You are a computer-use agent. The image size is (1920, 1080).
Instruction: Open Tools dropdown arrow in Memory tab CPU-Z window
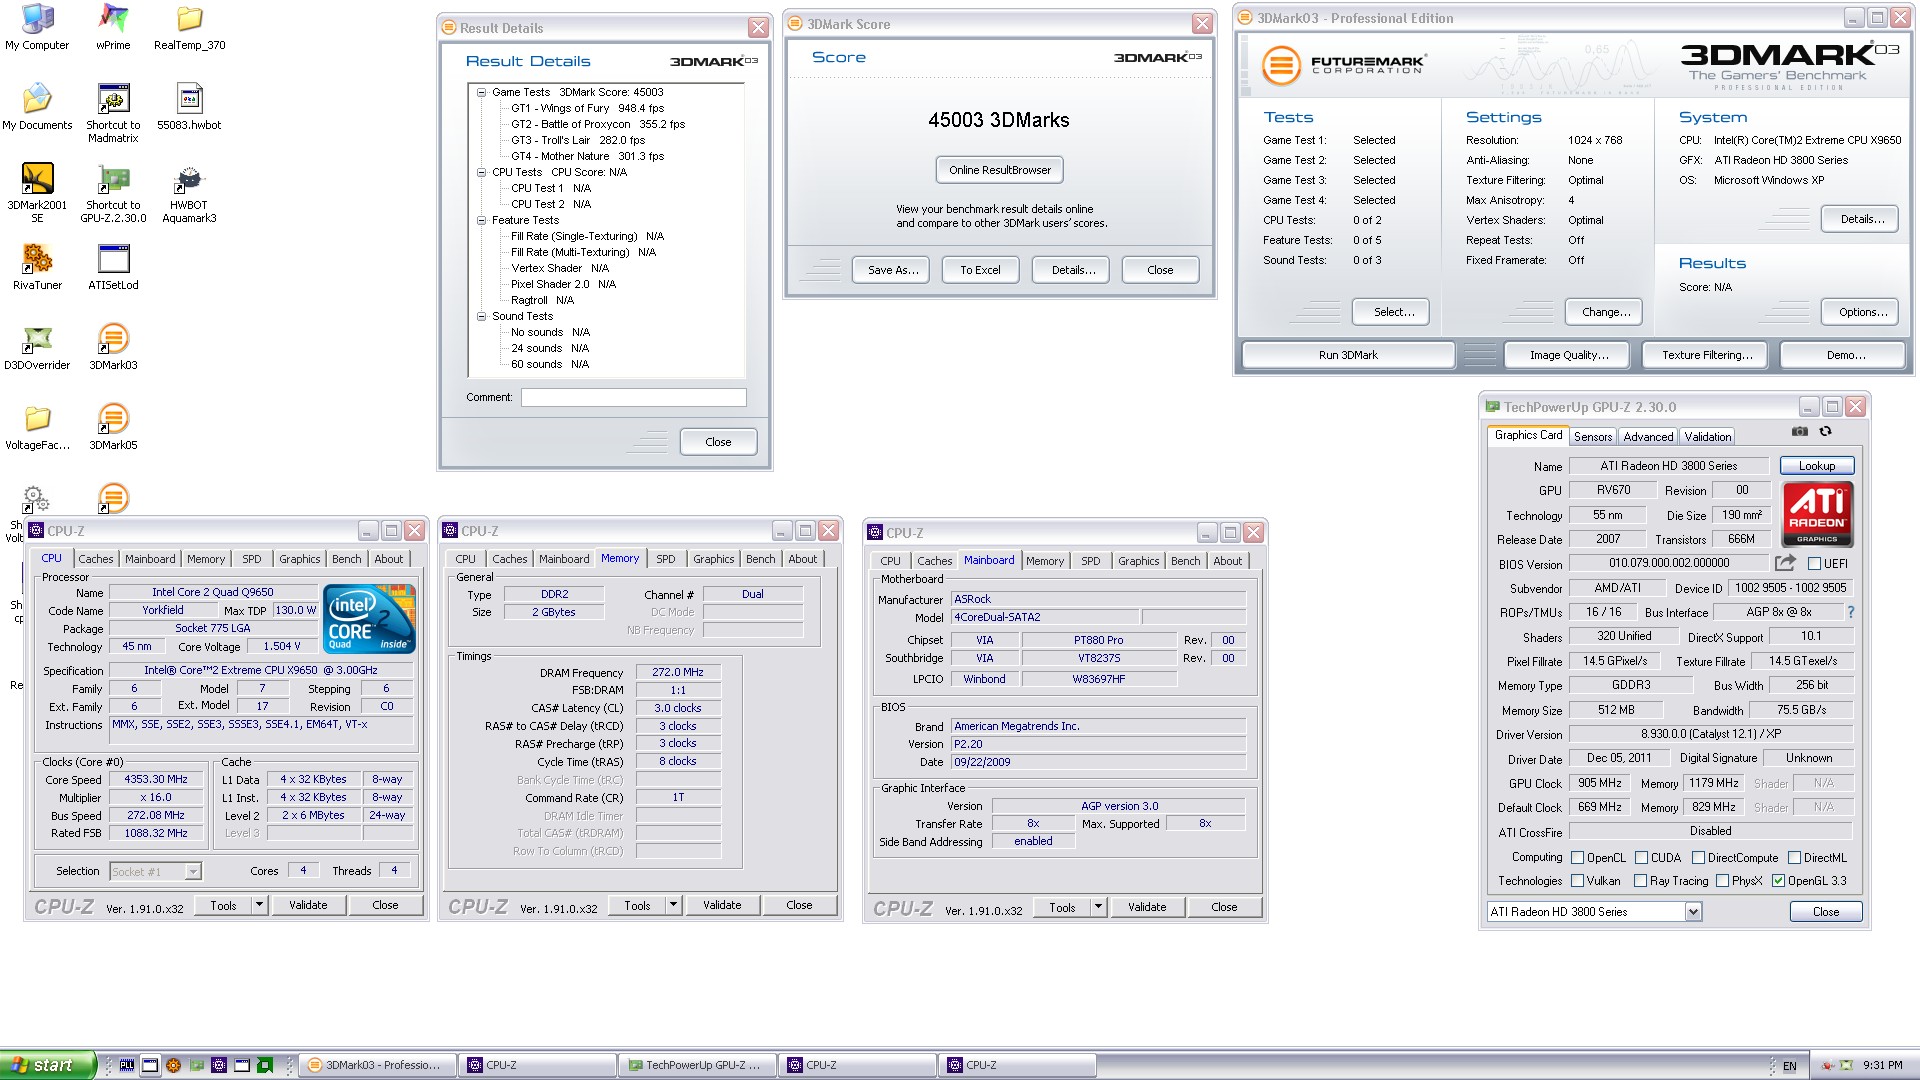click(x=673, y=905)
